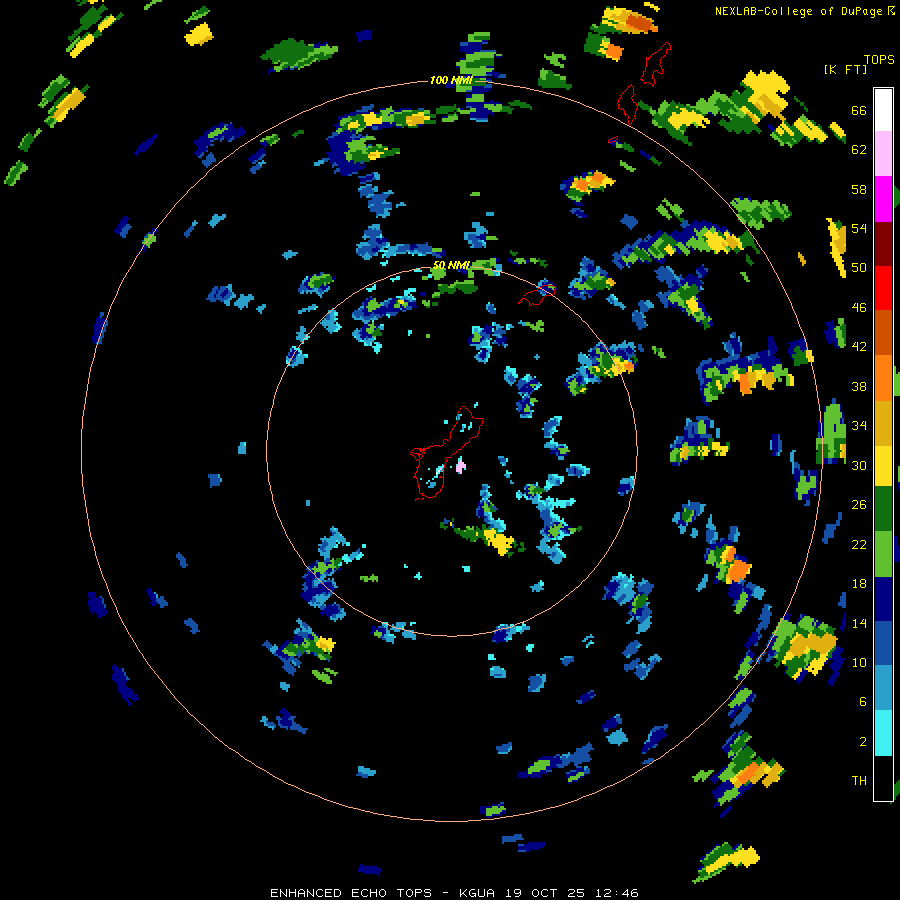The image size is (900, 900).
Task: Click the 62 legend value
Action: (859, 150)
